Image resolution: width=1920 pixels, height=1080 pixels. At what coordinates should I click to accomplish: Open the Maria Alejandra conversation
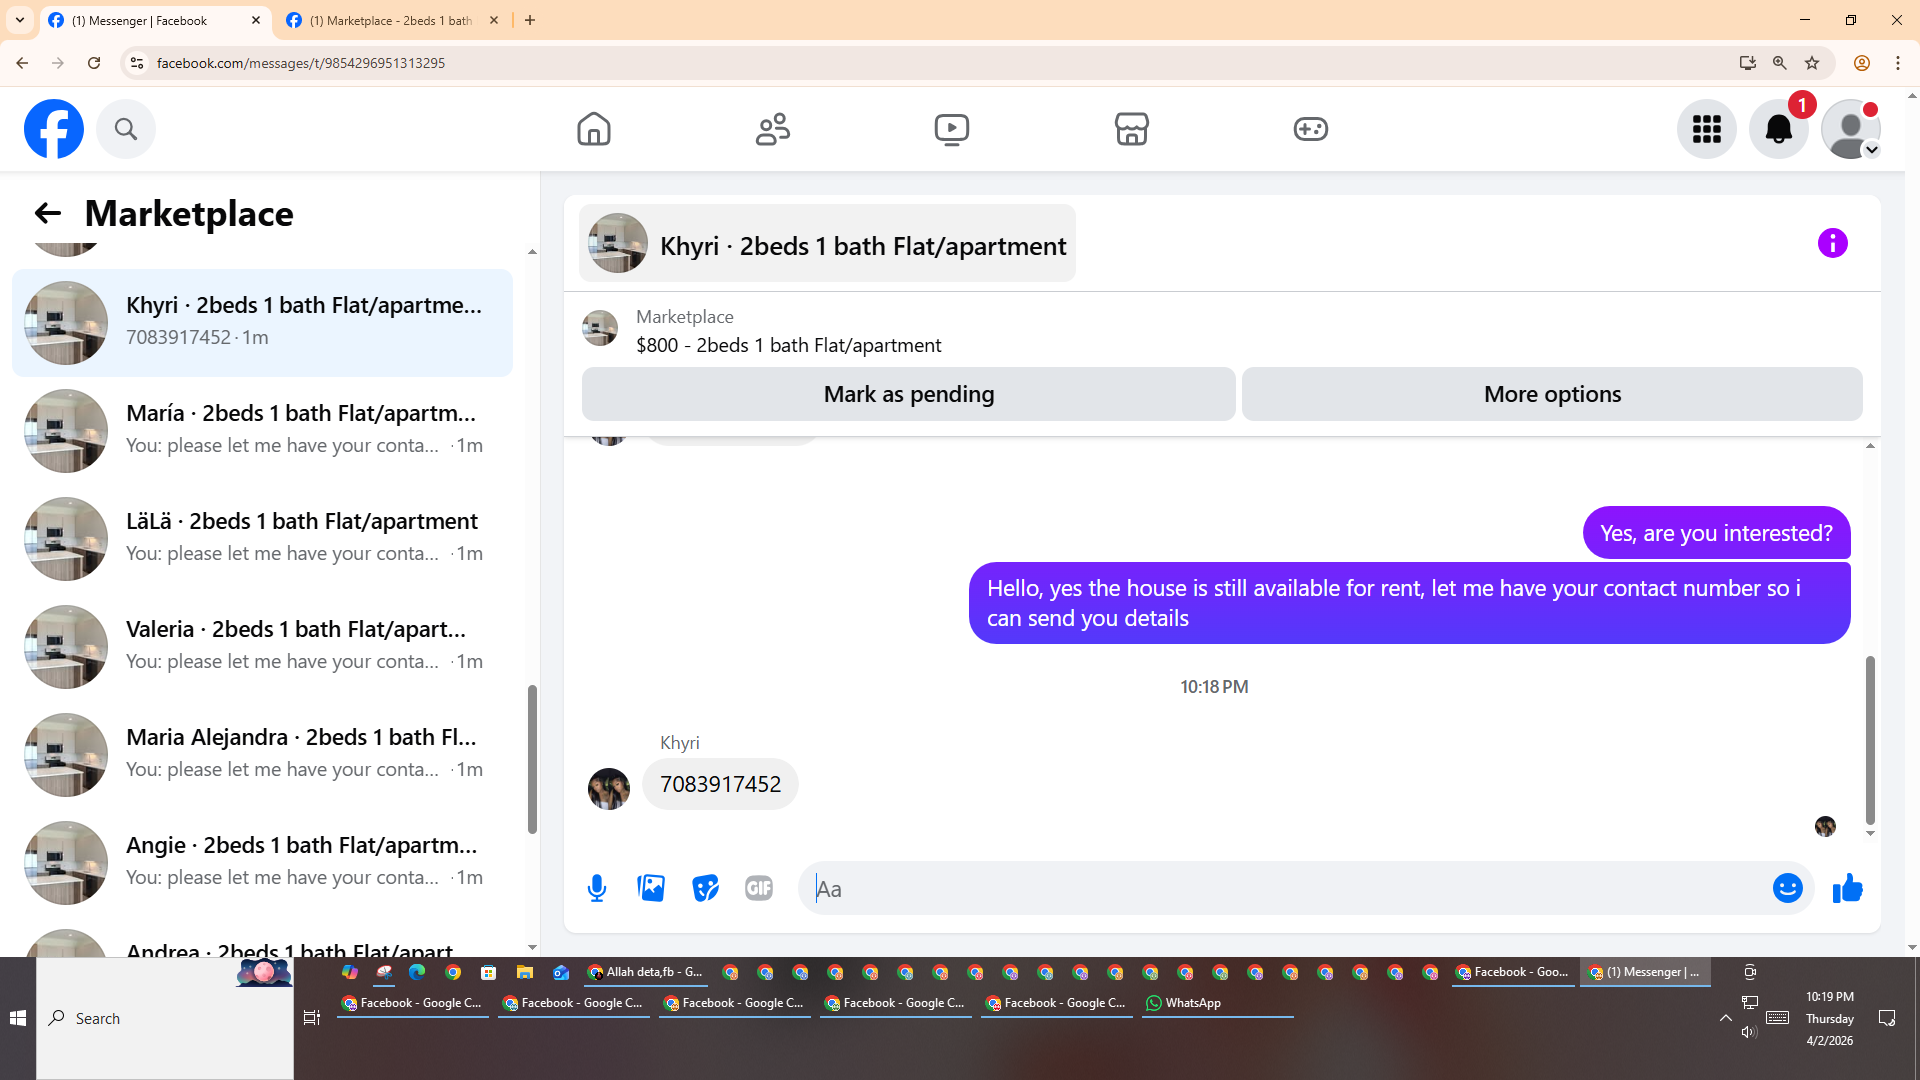click(262, 754)
